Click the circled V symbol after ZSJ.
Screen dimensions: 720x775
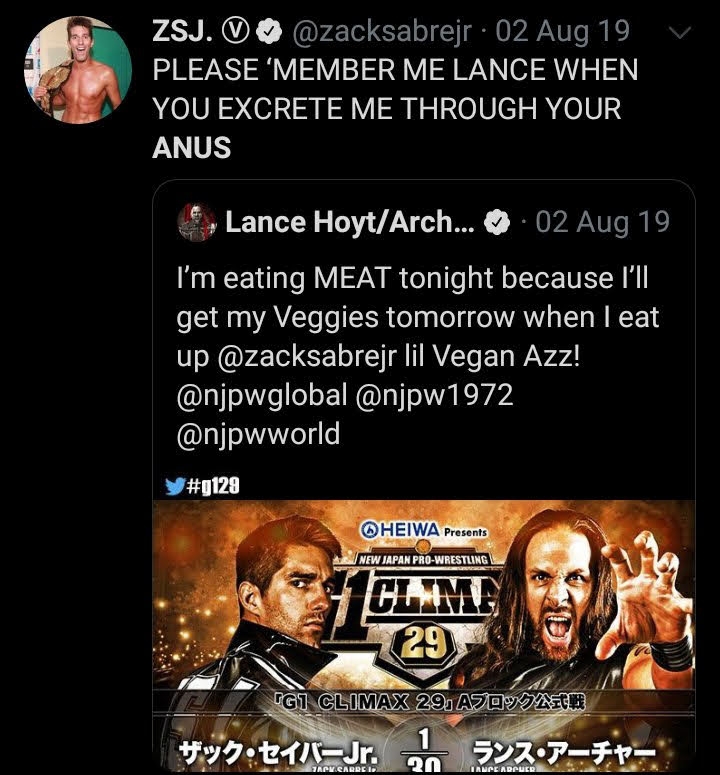tap(237, 33)
